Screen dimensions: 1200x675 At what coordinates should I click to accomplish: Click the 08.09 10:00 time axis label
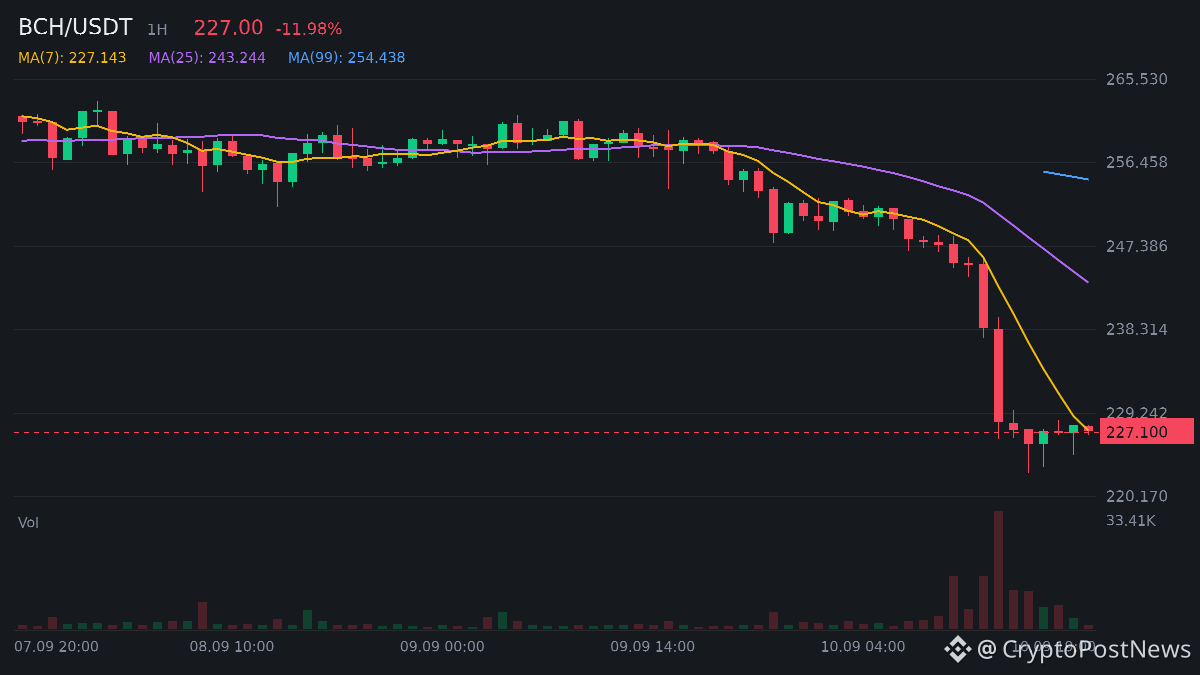coord(232,647)
